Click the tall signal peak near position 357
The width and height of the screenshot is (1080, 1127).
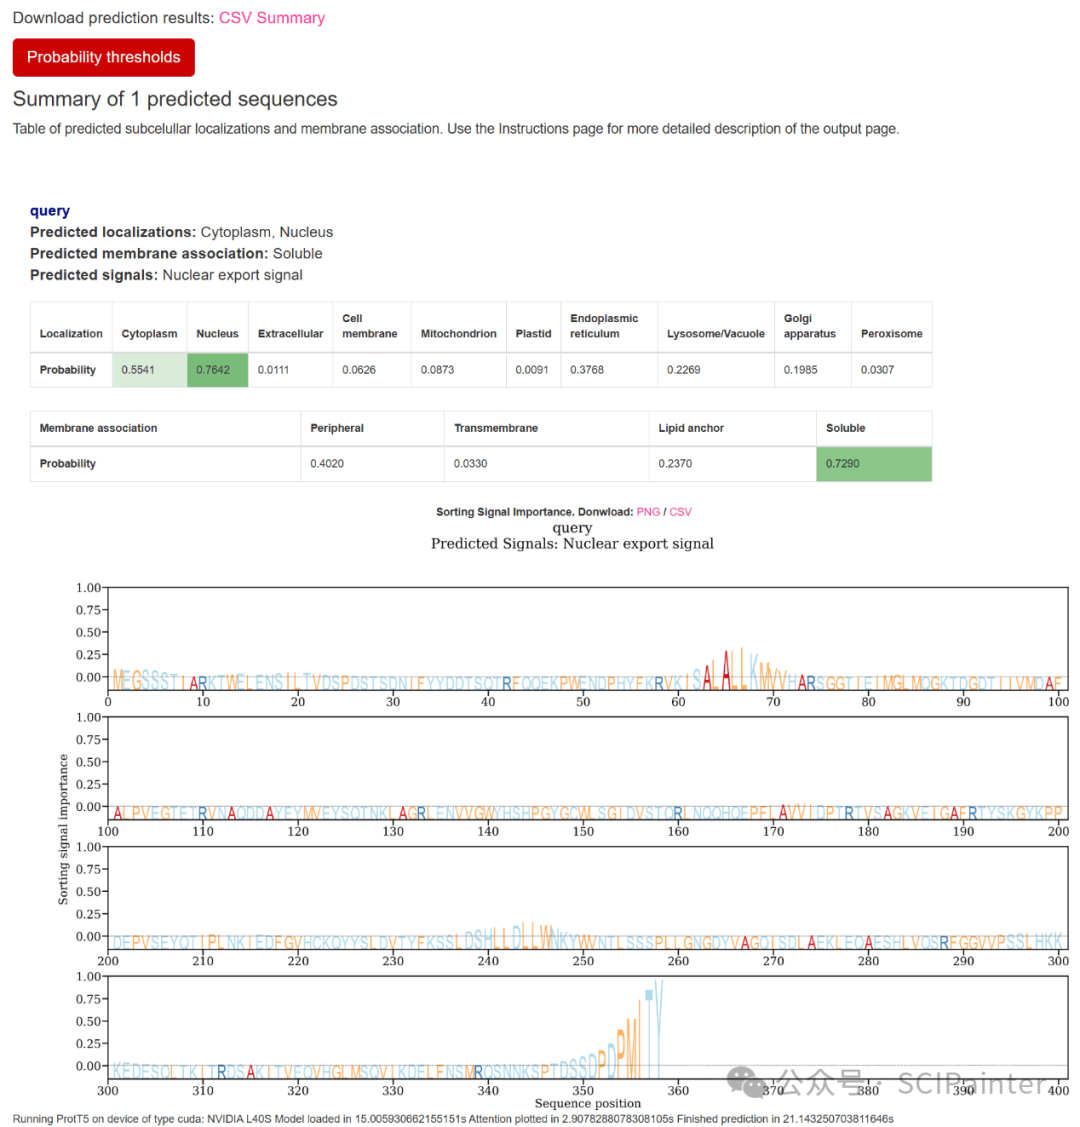click(x=657, y=1020)
